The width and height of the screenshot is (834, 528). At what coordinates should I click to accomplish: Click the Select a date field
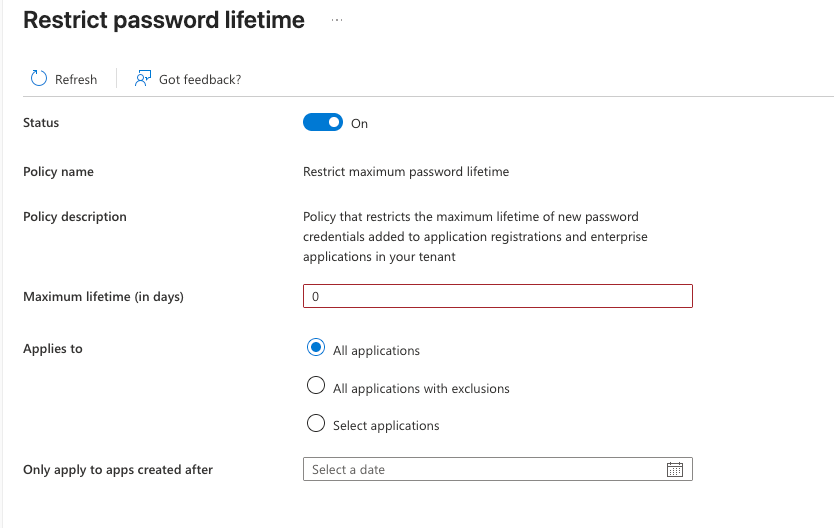[498, 469]
